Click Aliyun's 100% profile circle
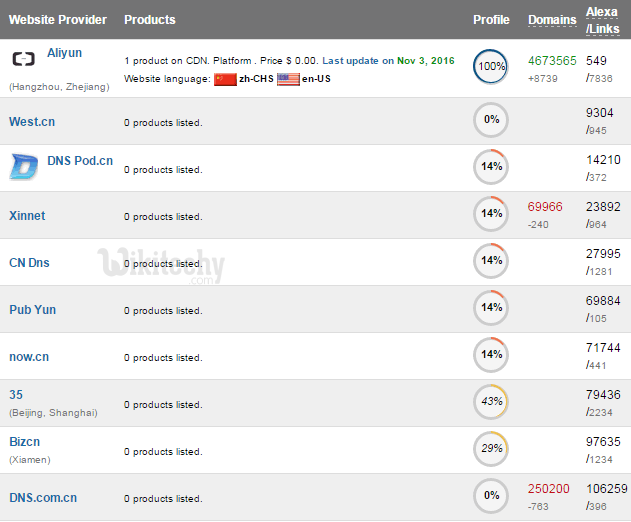 point(491,67)
